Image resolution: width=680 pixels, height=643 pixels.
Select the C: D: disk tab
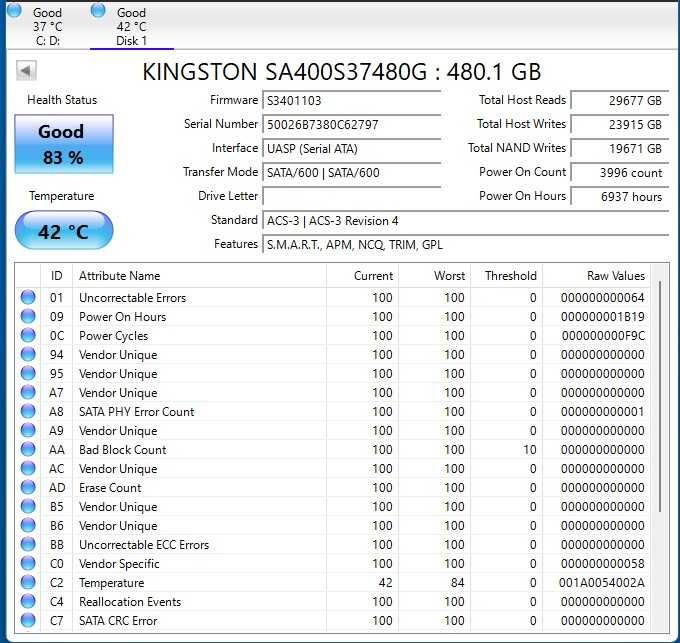(x=48, y=26)
